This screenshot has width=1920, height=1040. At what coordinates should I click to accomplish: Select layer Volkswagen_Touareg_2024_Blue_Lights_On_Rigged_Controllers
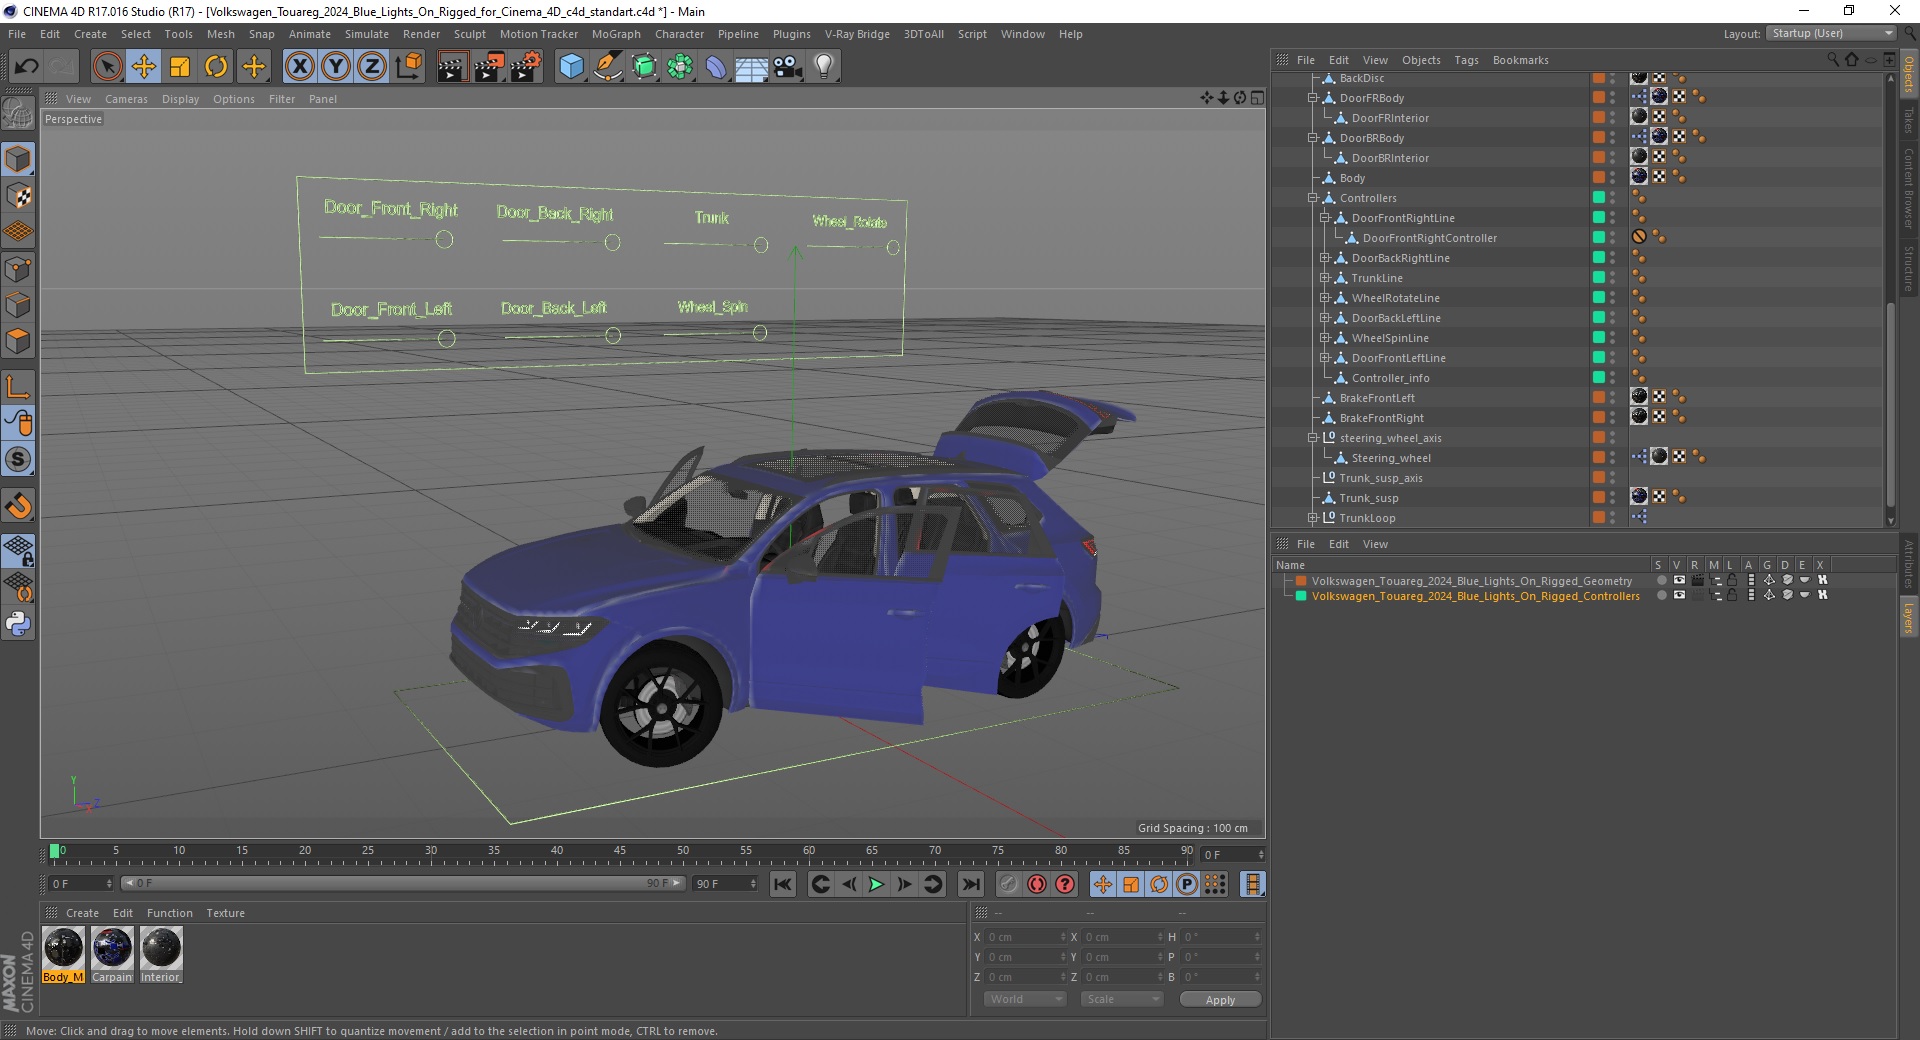[x=1475, y=596]
